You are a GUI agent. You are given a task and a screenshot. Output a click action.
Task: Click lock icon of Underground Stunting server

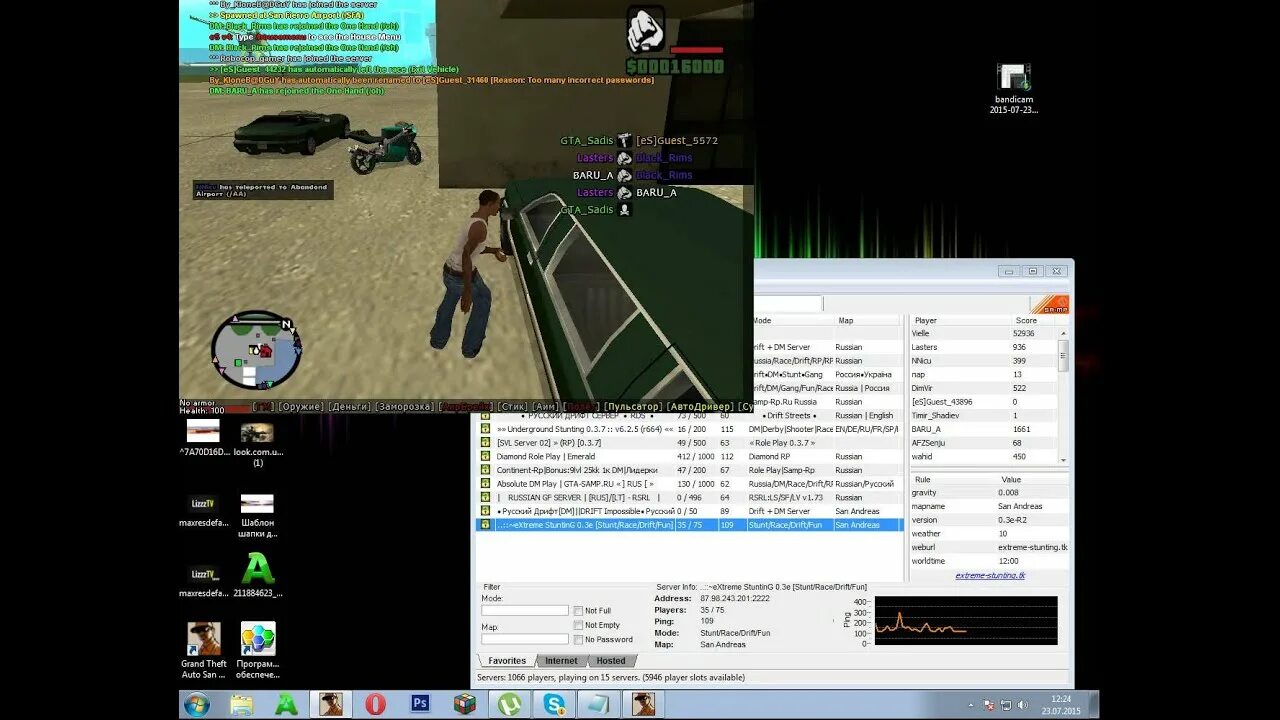coord(486,429)
